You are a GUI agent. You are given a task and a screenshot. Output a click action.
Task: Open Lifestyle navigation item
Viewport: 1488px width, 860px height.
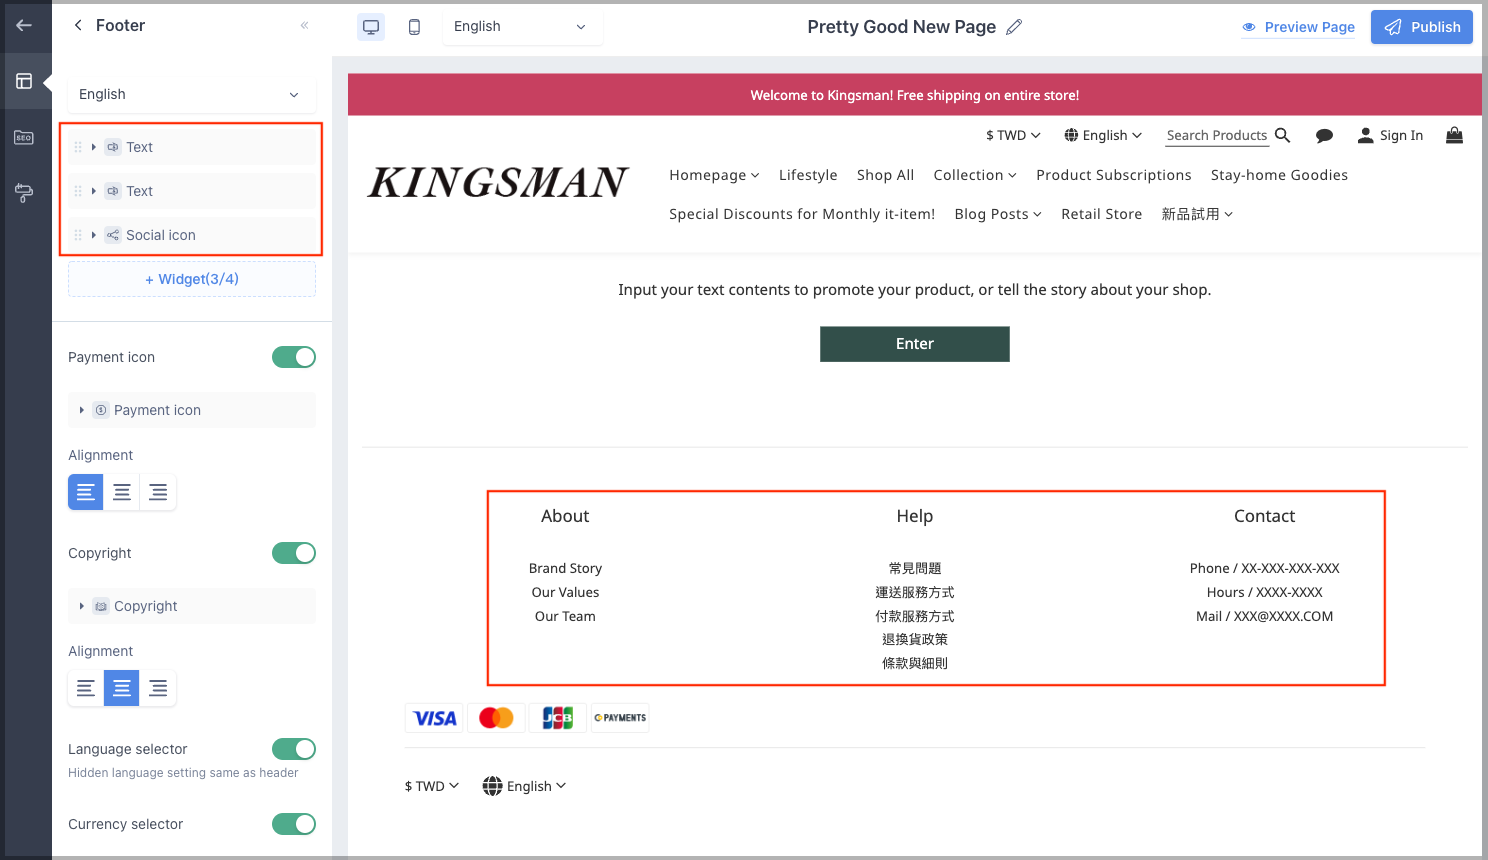pos(808,175)
